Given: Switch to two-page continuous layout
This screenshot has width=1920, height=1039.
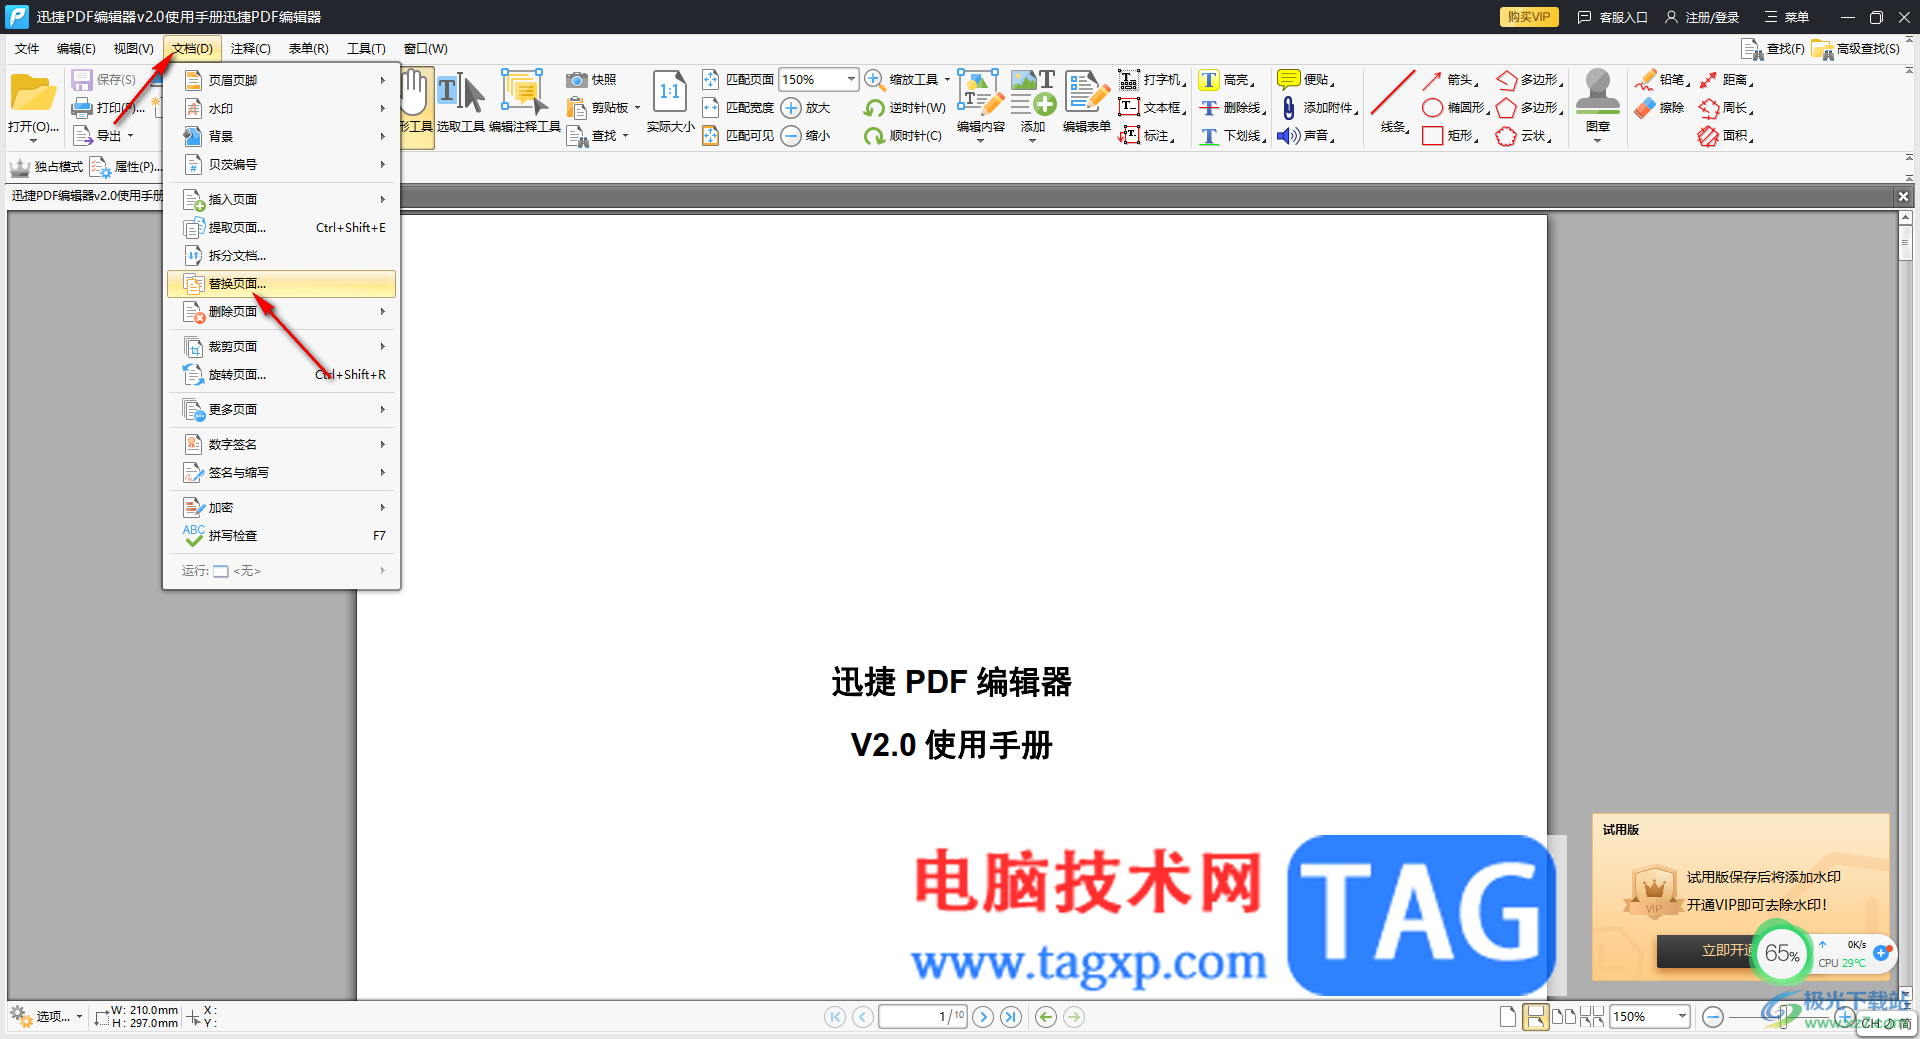Looking at the screenshot, I should point(1591,1017).
